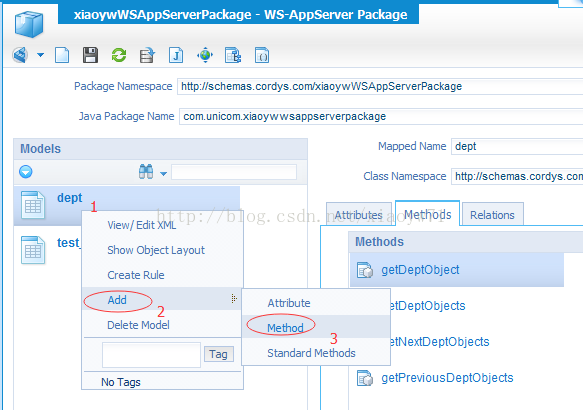583x410 pixels.
Task: Click tag text input in context menu
Action: [151, 355]
